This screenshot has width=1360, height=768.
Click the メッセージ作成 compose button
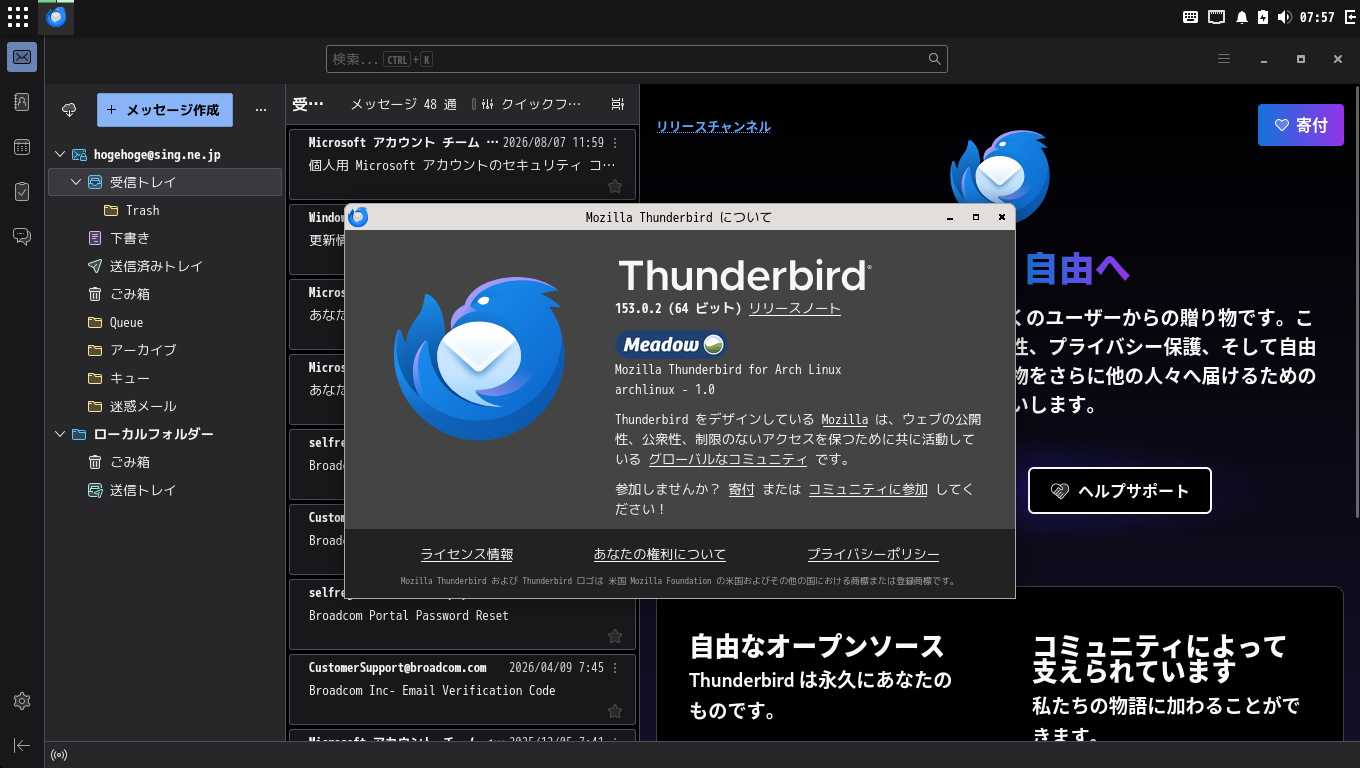pos(165,110)
